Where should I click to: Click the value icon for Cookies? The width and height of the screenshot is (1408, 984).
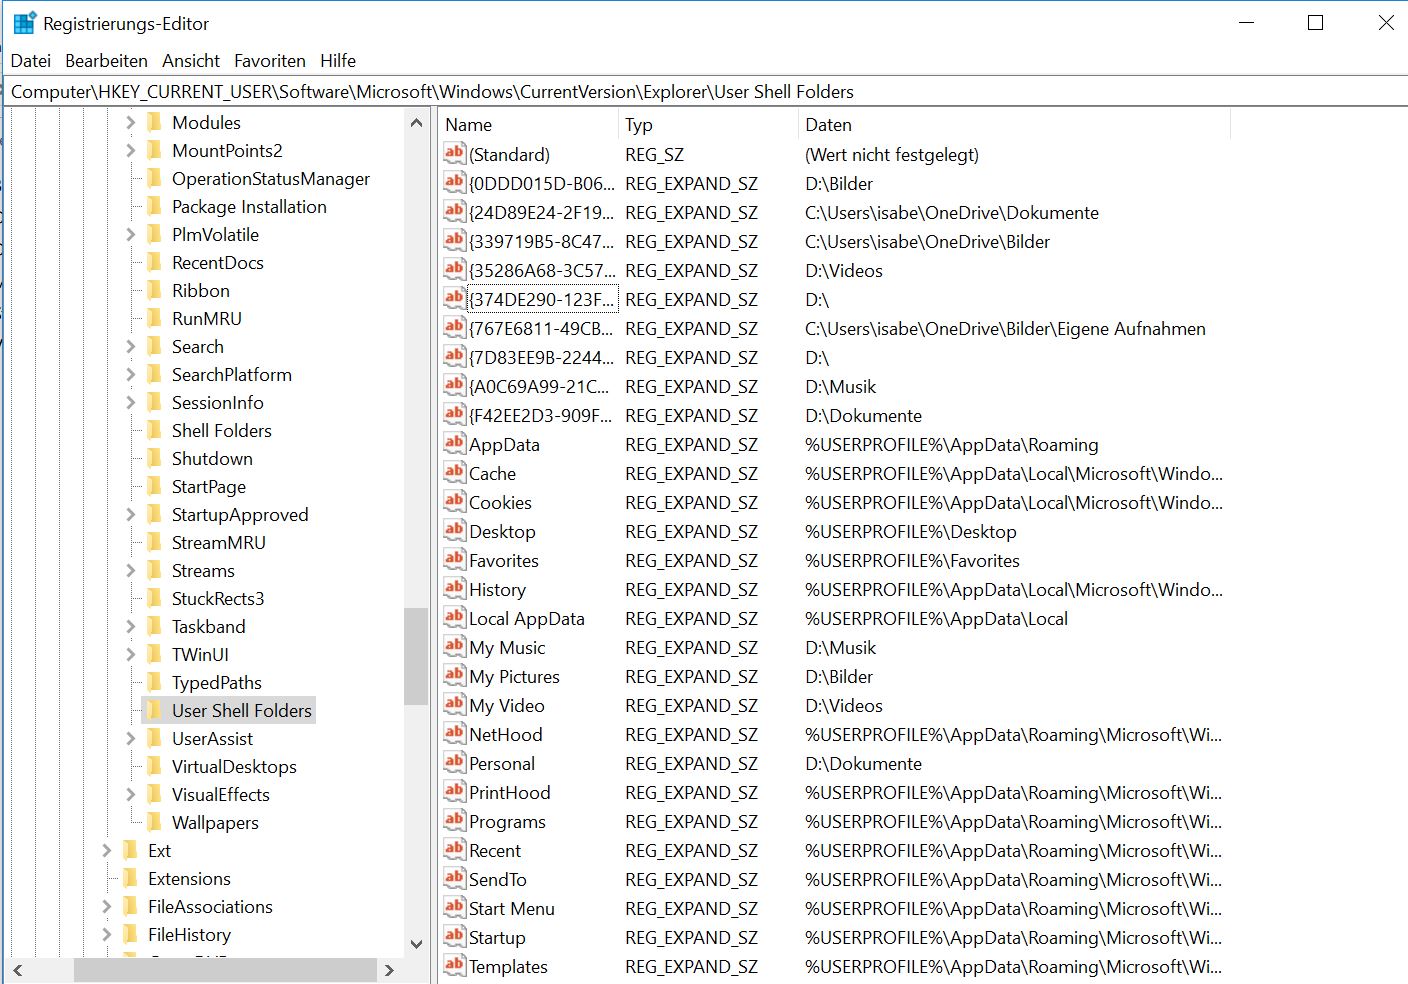click(455, 502)
